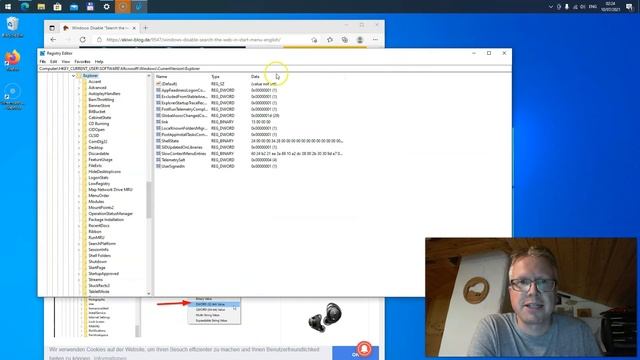
Task: Select the RunMRU key
Action: [96, 238]
